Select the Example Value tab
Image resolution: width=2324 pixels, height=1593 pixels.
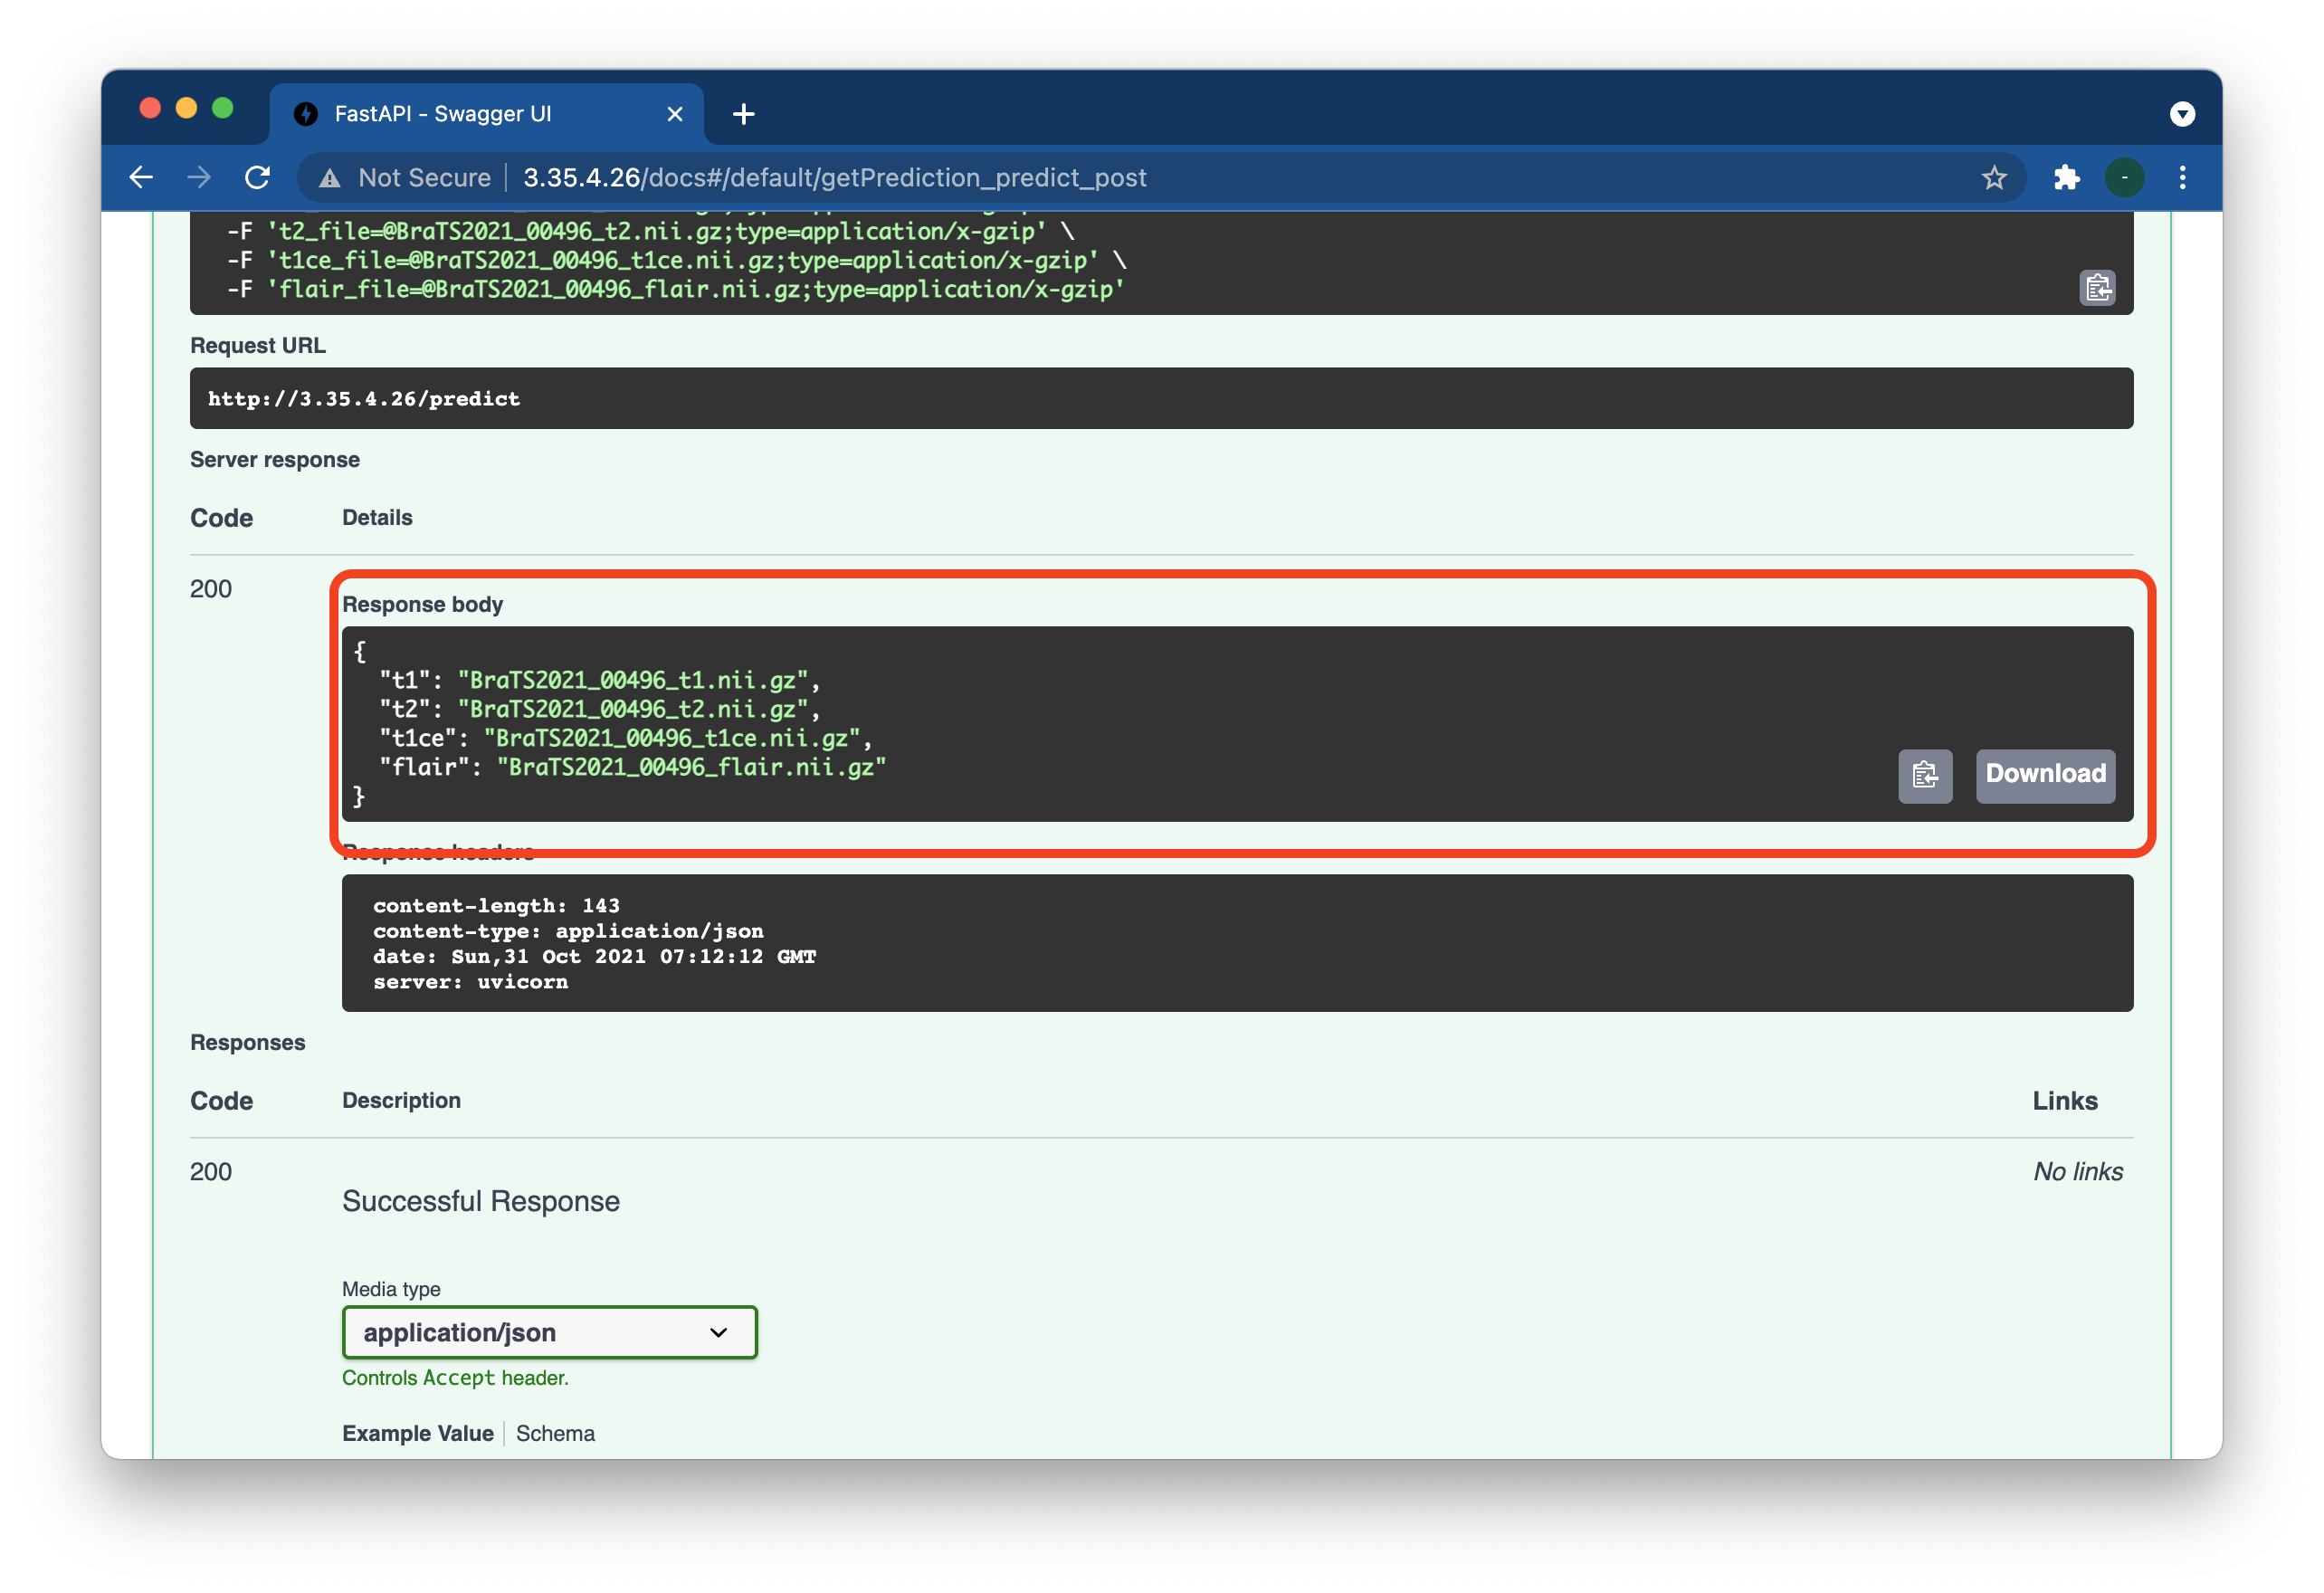click(417, 1433)
